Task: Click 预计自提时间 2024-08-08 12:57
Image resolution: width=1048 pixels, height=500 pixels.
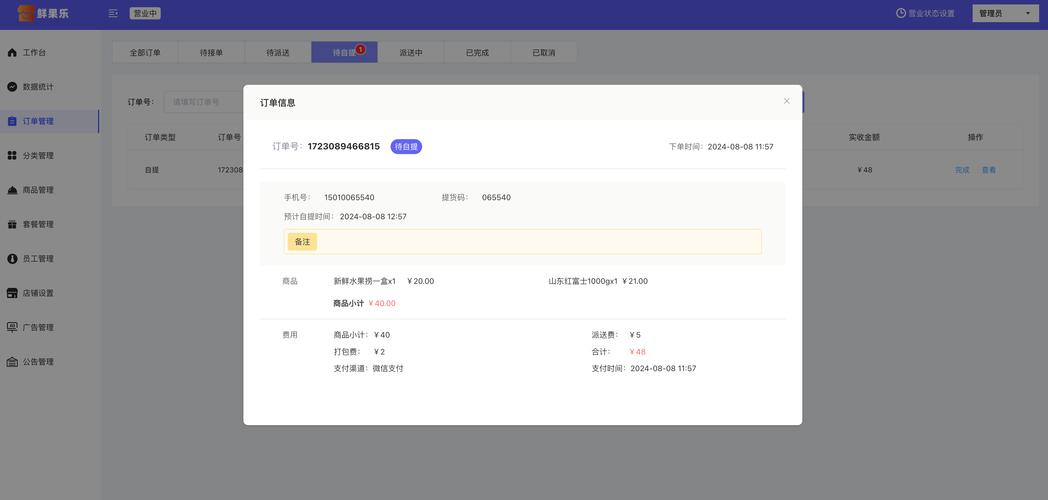Action: [x=345, y=217]
